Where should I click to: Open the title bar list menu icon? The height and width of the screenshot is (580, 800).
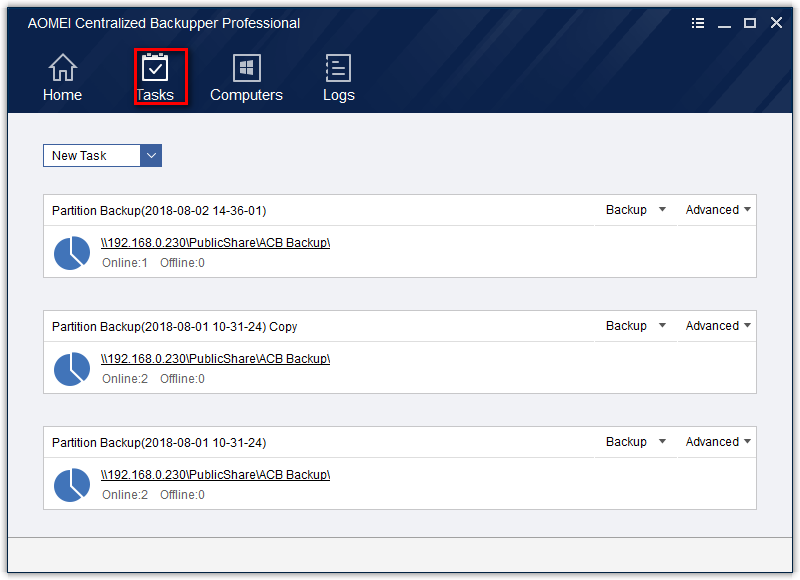(698, 23)
